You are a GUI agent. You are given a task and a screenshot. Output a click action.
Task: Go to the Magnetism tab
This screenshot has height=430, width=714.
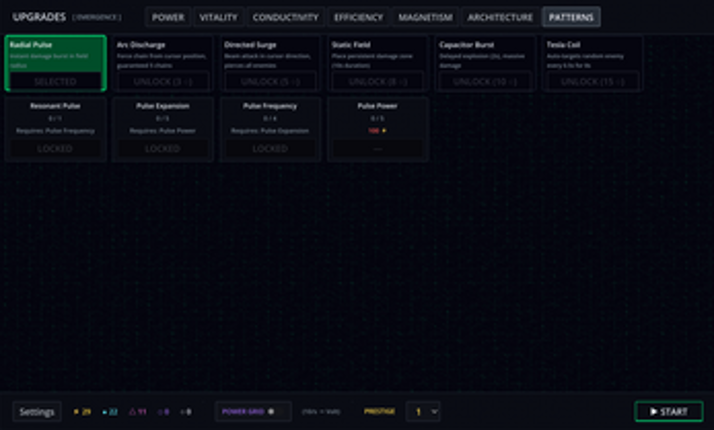tap(425, 17)
